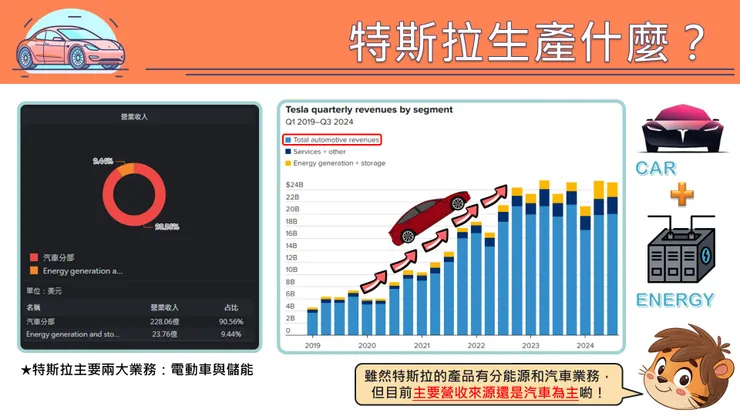740x416 pixels.
Task: Click the 2019 x-axis label
Action: click(312, 345)
